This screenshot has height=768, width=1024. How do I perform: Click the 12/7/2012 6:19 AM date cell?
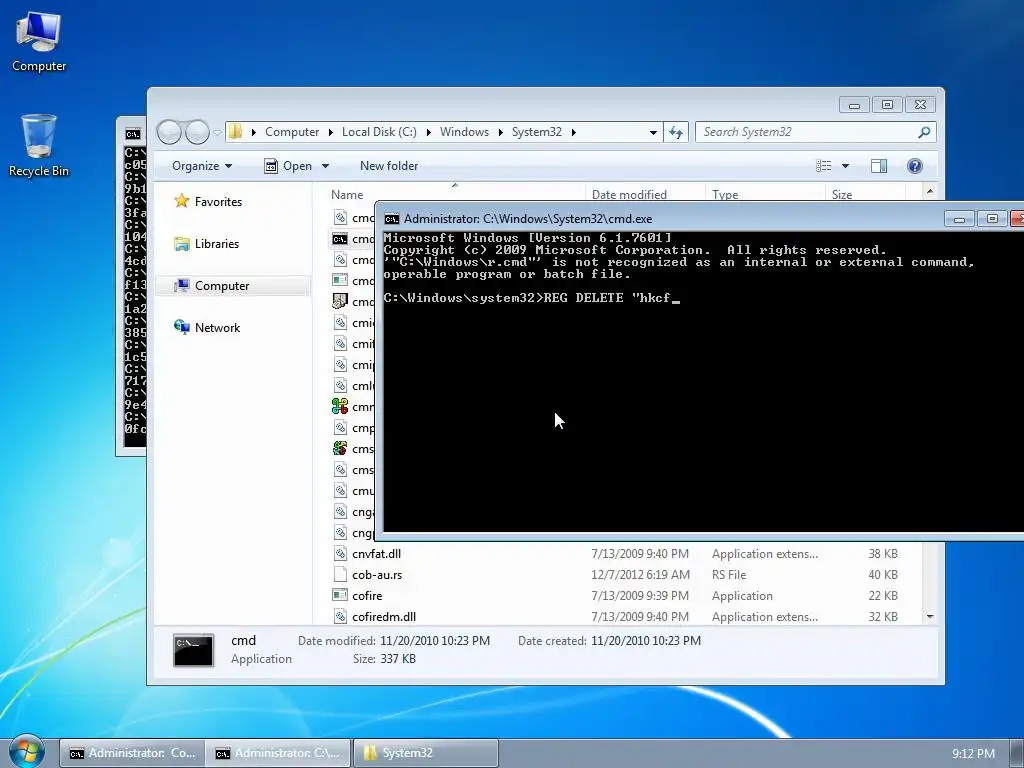641,575
